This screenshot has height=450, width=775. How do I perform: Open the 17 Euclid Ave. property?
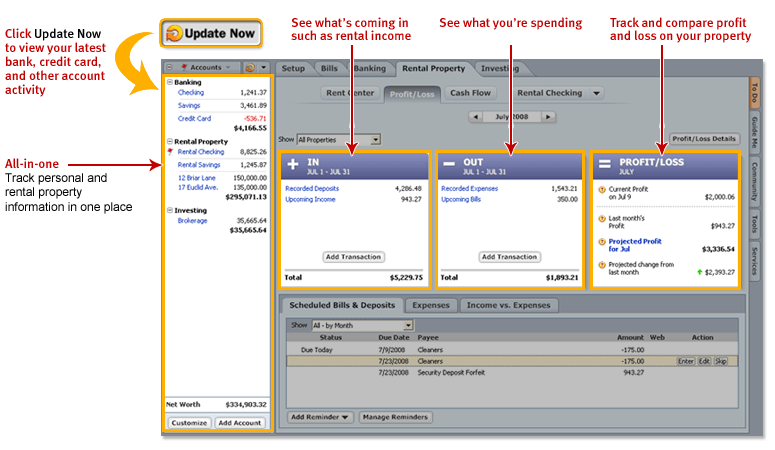click(x=198, y=187)
